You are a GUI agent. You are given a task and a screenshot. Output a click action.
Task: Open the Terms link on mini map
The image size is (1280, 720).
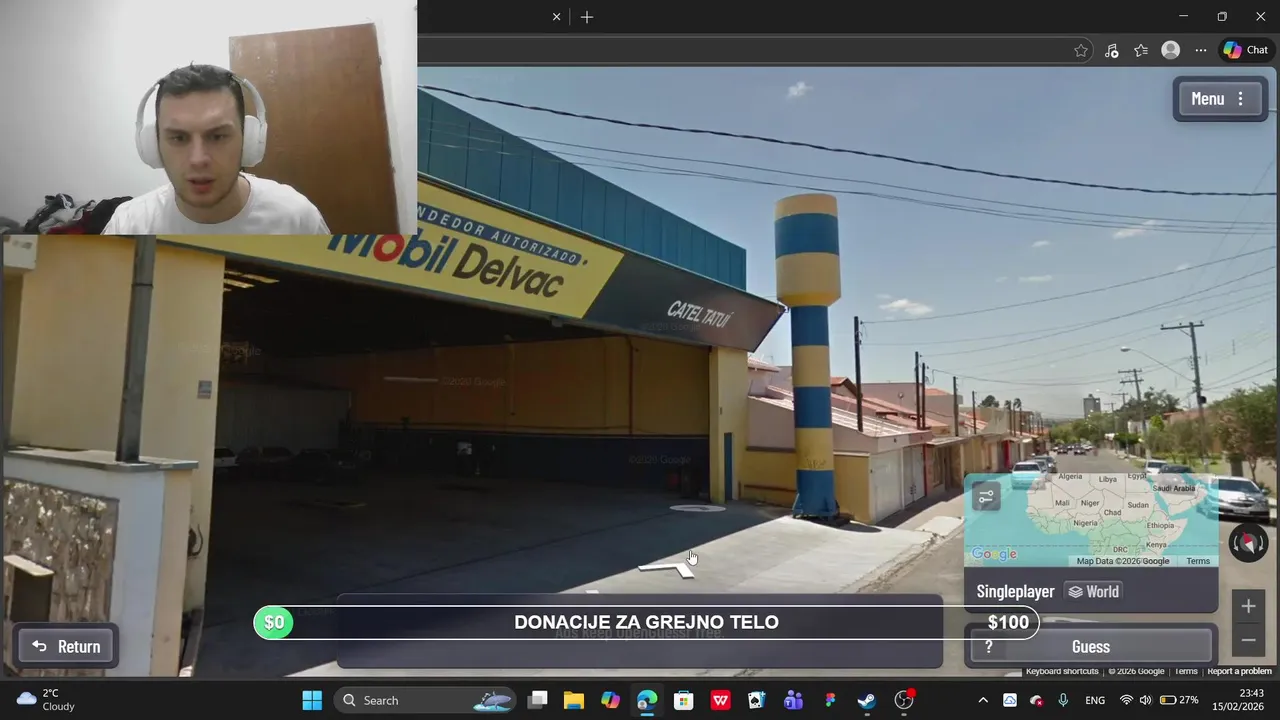tap(1198, 561)
